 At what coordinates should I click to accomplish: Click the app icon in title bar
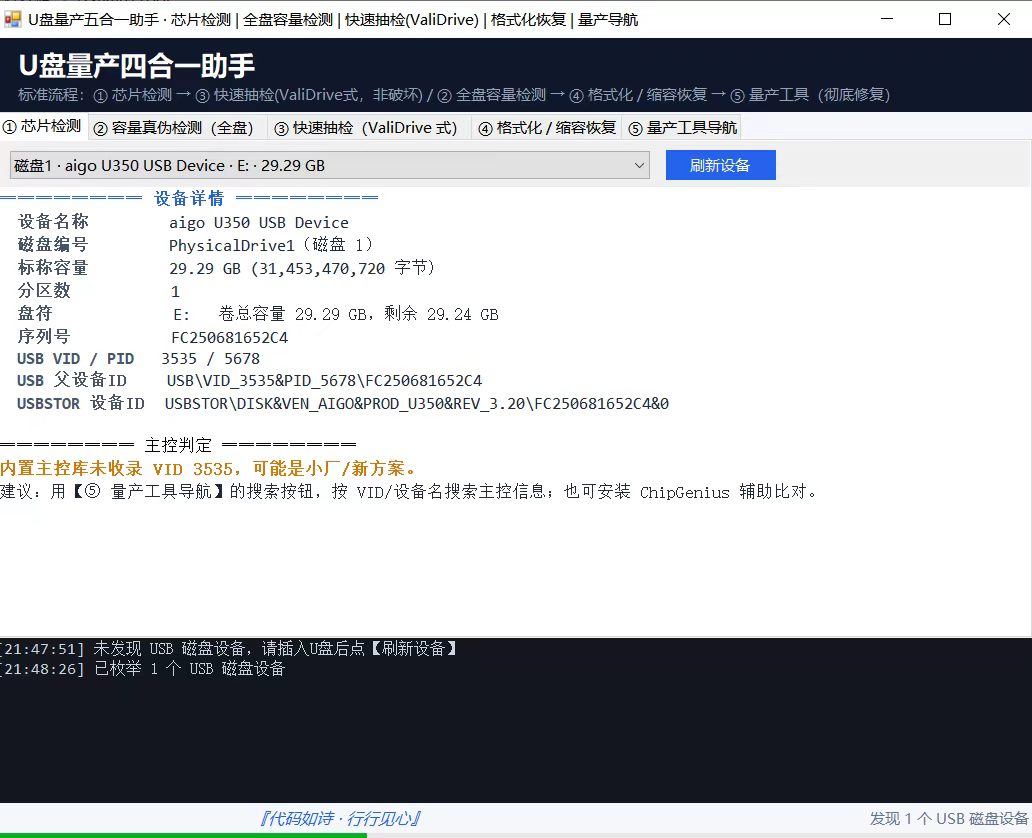tap(12, 19)
